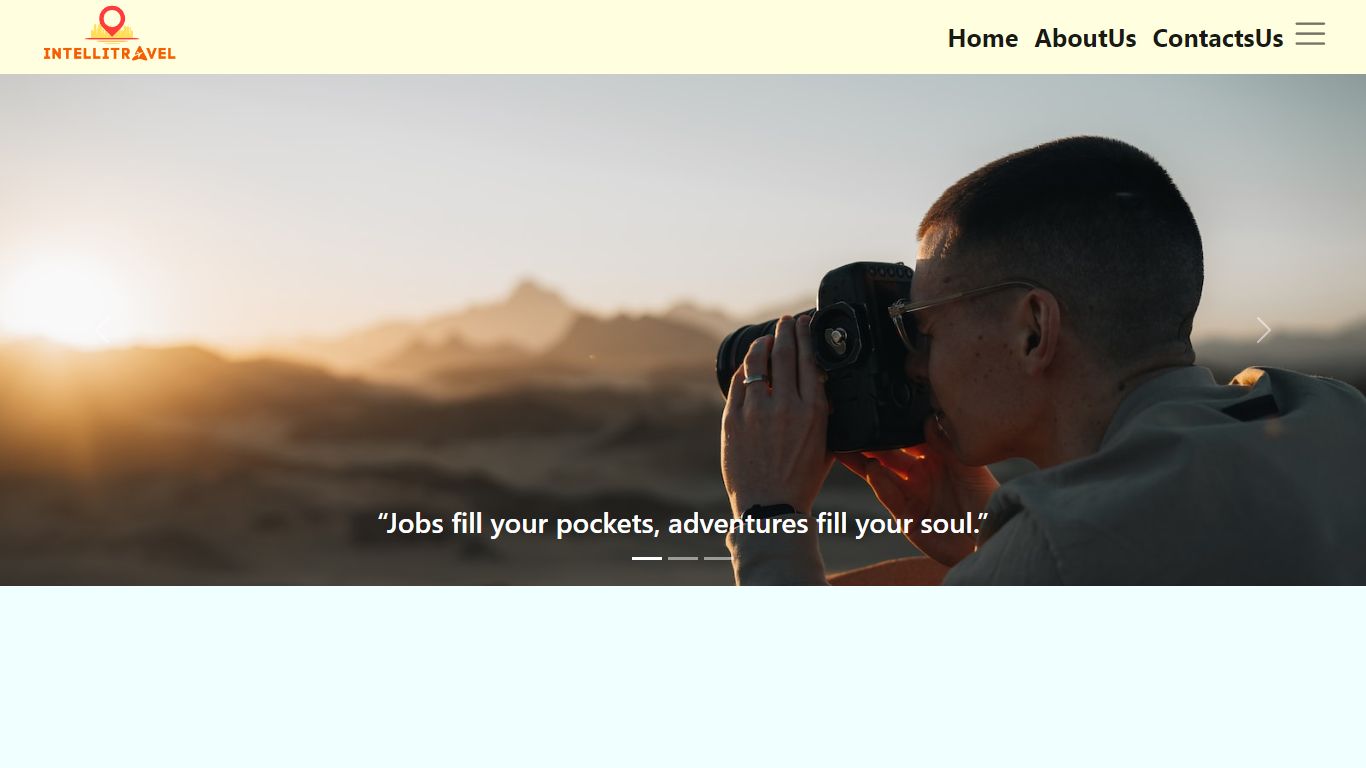Switch to the third carousel indicator
The width and height of the screenshot is (1366, 768).
pos(719,558)
